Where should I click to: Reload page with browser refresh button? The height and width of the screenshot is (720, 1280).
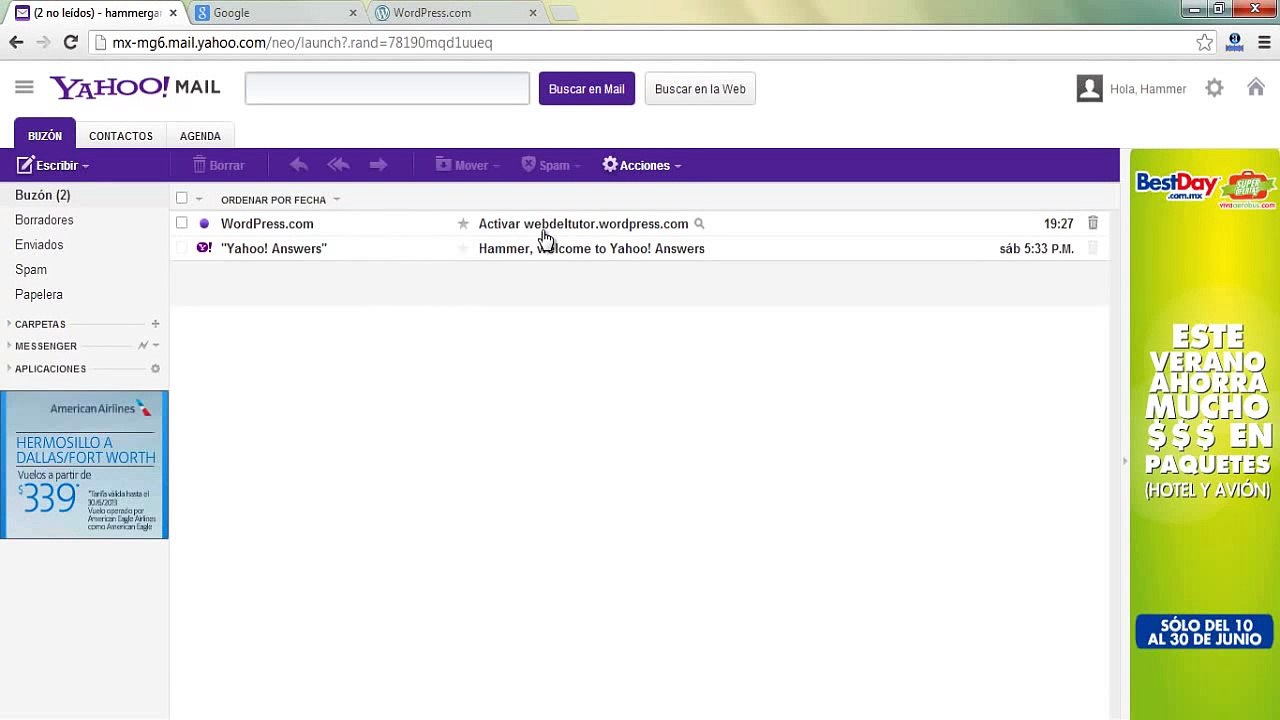tap(70, 42)
